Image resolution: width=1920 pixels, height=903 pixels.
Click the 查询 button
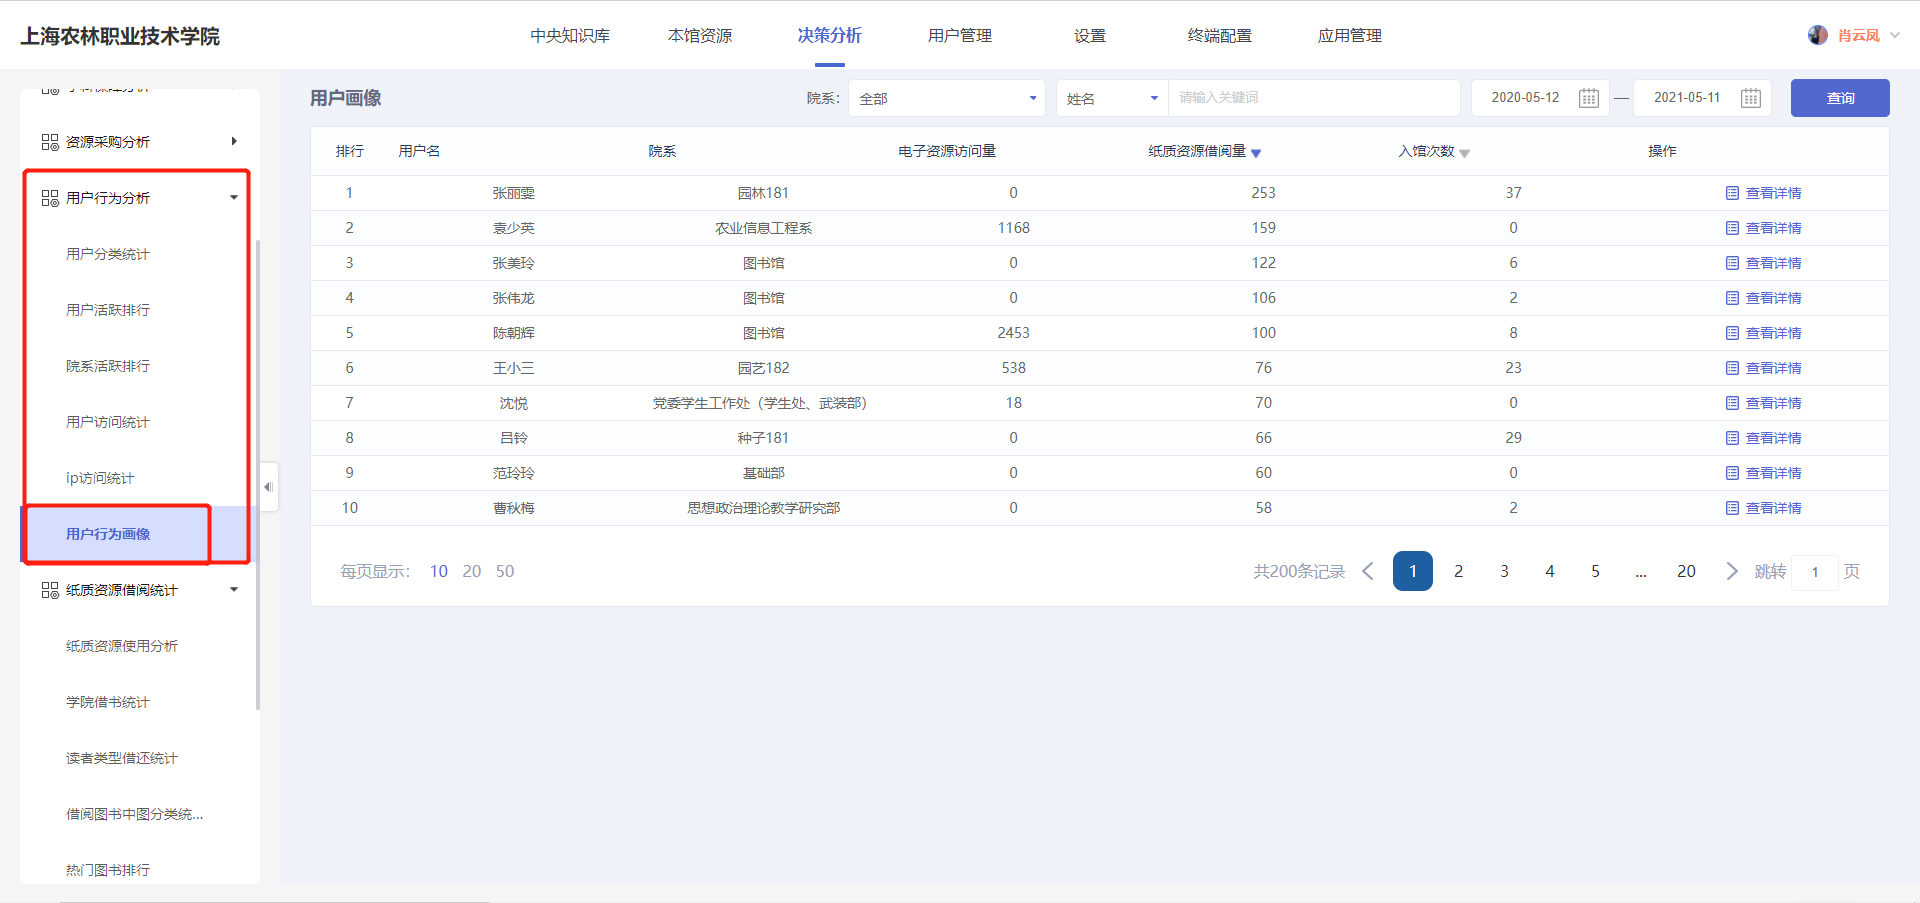tap(1840, 98)
